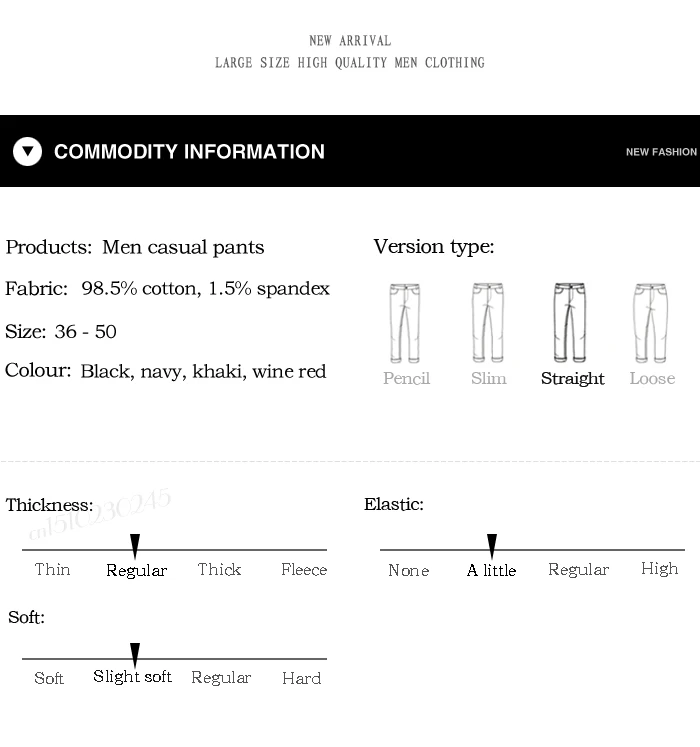
Task: Click the A little elastic label
Action: pos(491,570)
